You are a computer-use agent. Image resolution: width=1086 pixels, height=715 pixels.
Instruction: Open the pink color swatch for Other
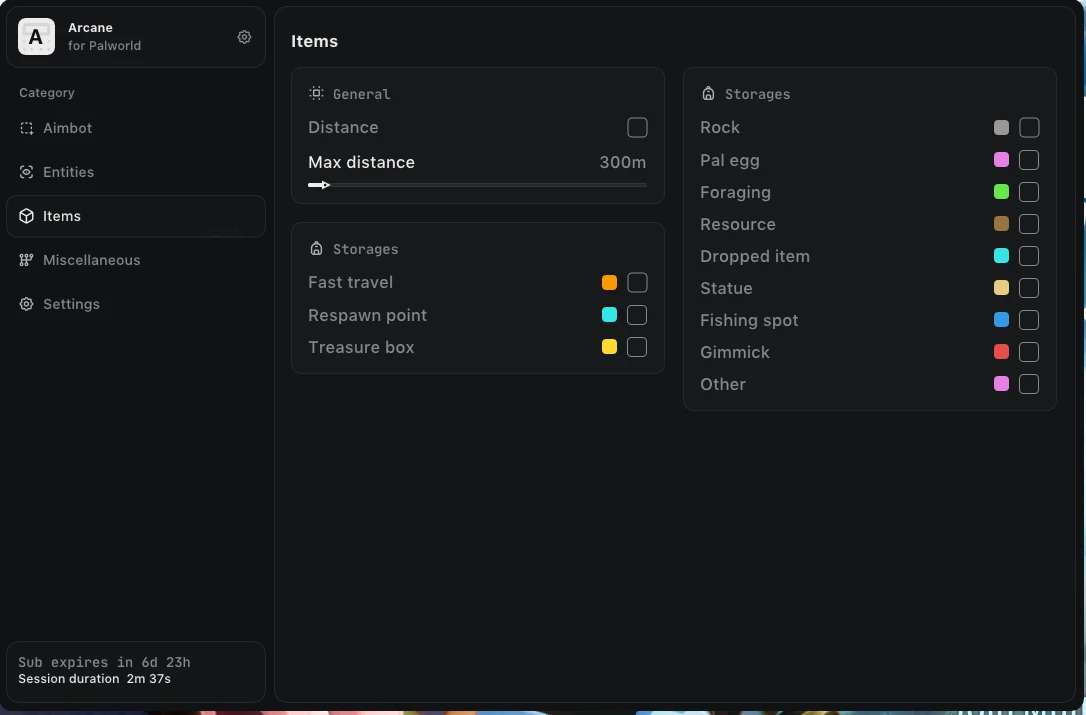[1002, 384]
